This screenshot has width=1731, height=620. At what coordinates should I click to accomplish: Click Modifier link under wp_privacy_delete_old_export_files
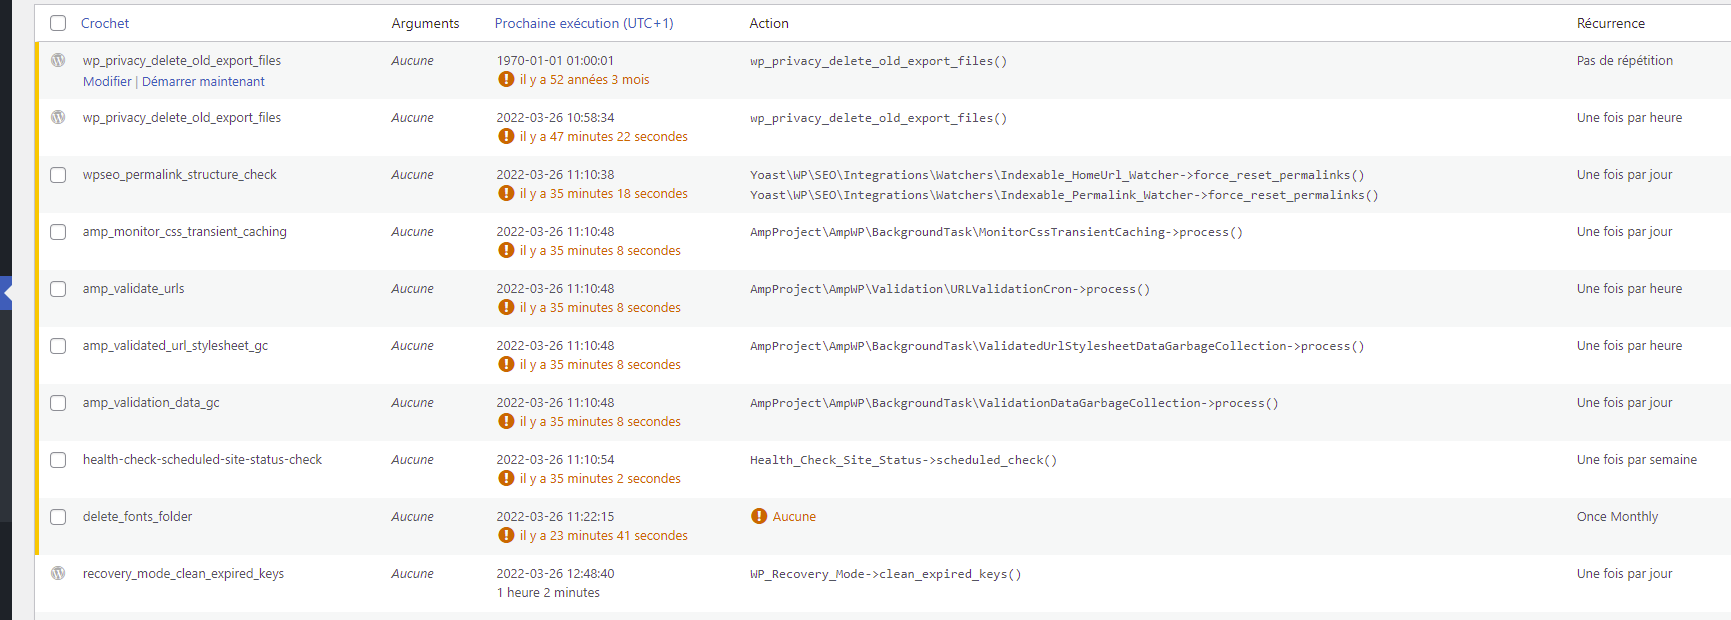coord(107,81)
